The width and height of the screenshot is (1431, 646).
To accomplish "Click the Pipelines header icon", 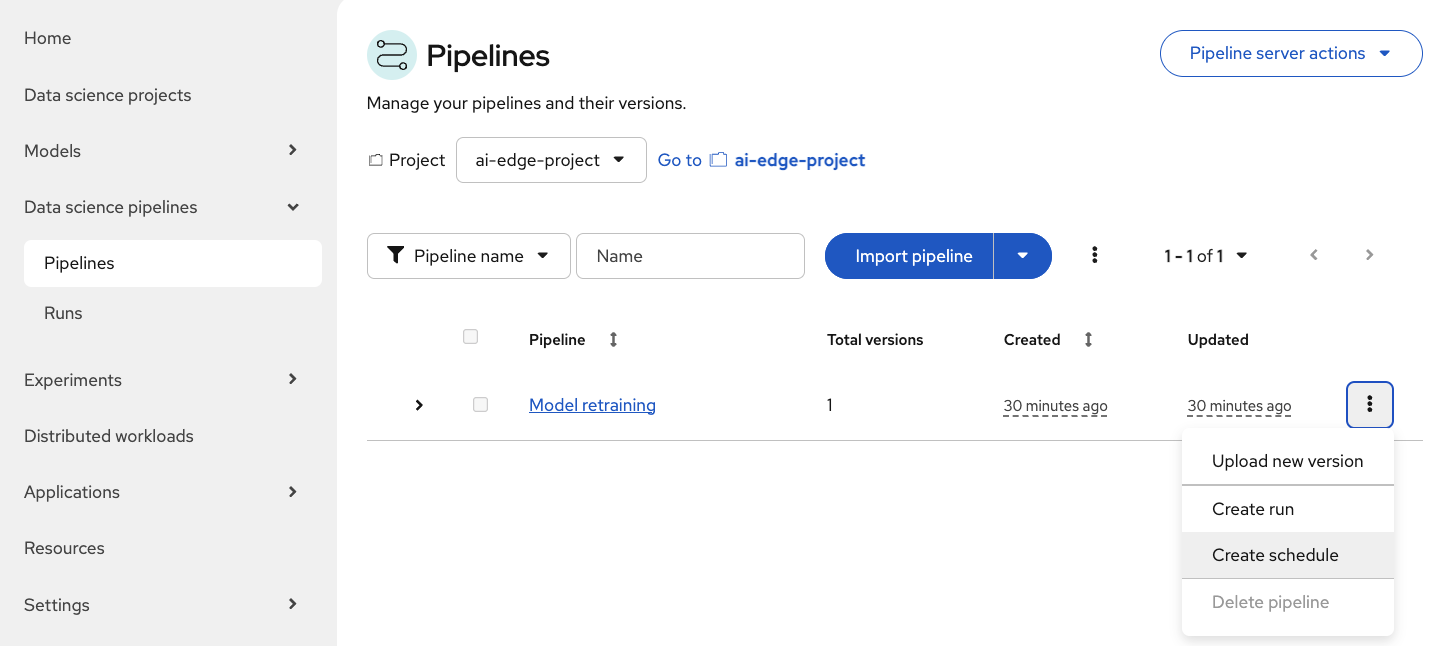I will point(391,55).
